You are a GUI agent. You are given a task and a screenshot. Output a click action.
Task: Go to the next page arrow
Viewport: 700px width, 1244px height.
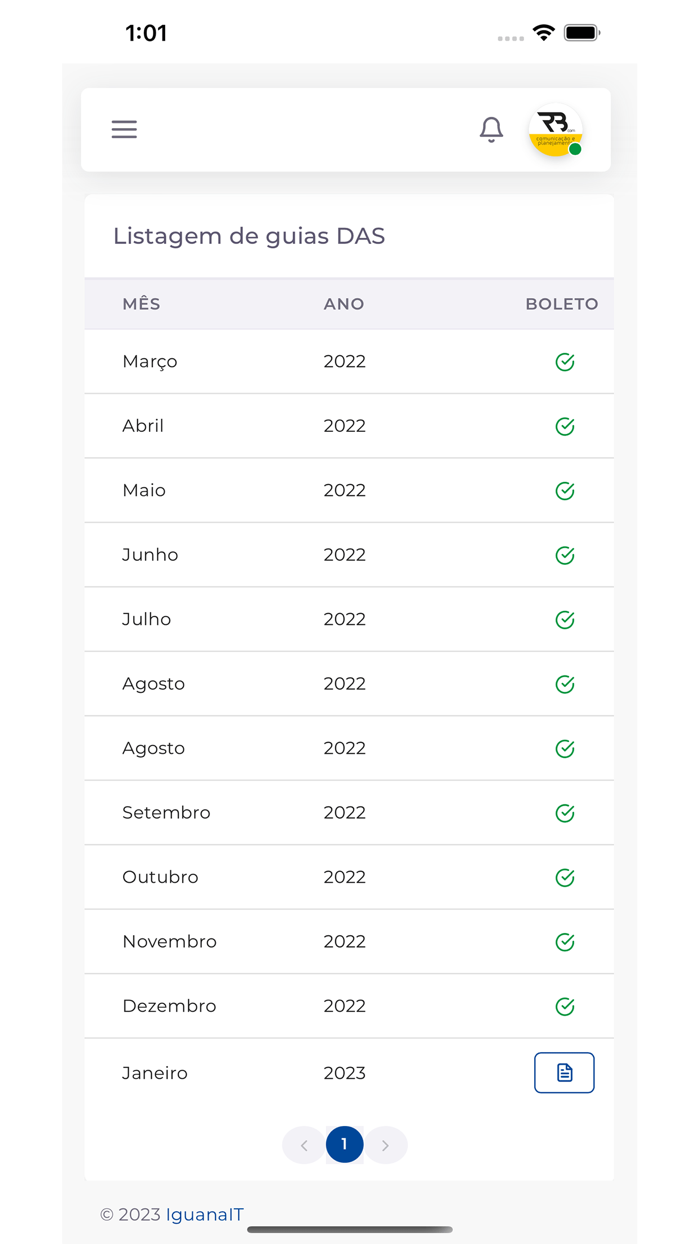(x=386, y=1145)
